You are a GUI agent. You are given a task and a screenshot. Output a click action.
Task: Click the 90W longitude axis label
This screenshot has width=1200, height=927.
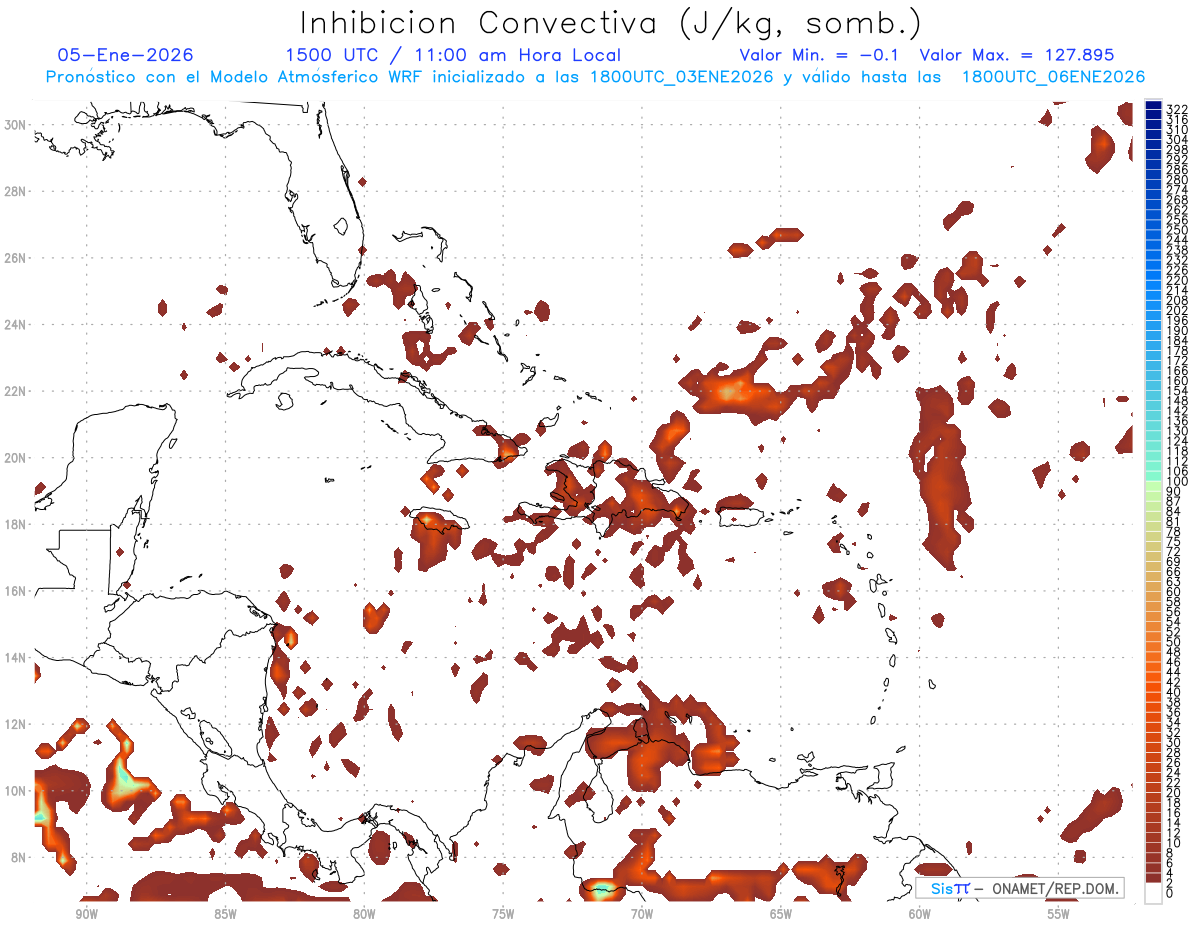click(x=86, y=914)
